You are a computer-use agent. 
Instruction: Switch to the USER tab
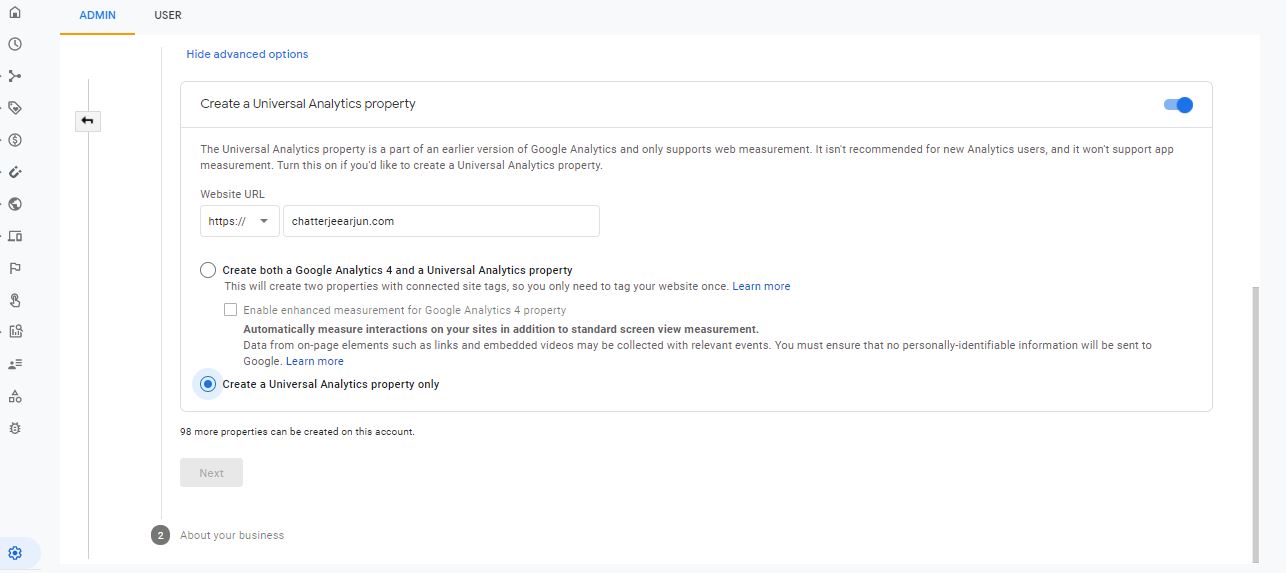(x=168, y=16)
